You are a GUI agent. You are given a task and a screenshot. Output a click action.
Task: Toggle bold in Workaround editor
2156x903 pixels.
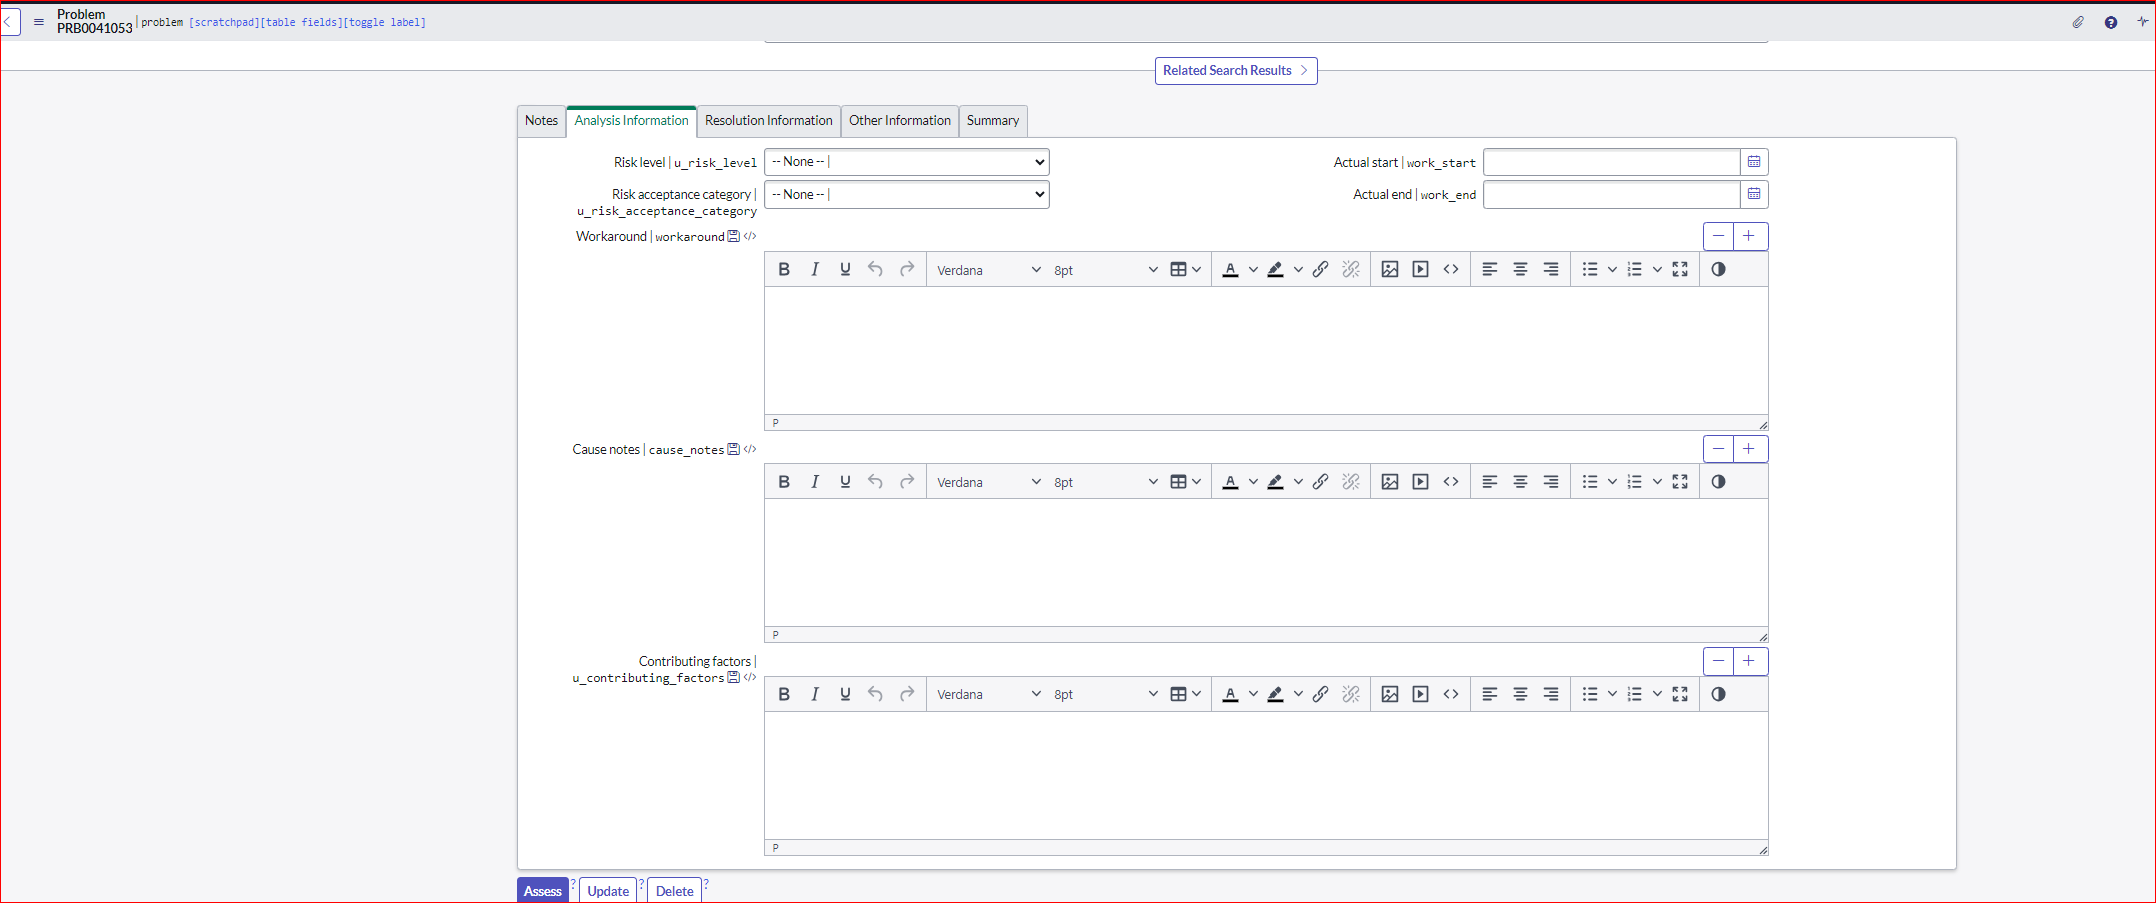point(784,269)
